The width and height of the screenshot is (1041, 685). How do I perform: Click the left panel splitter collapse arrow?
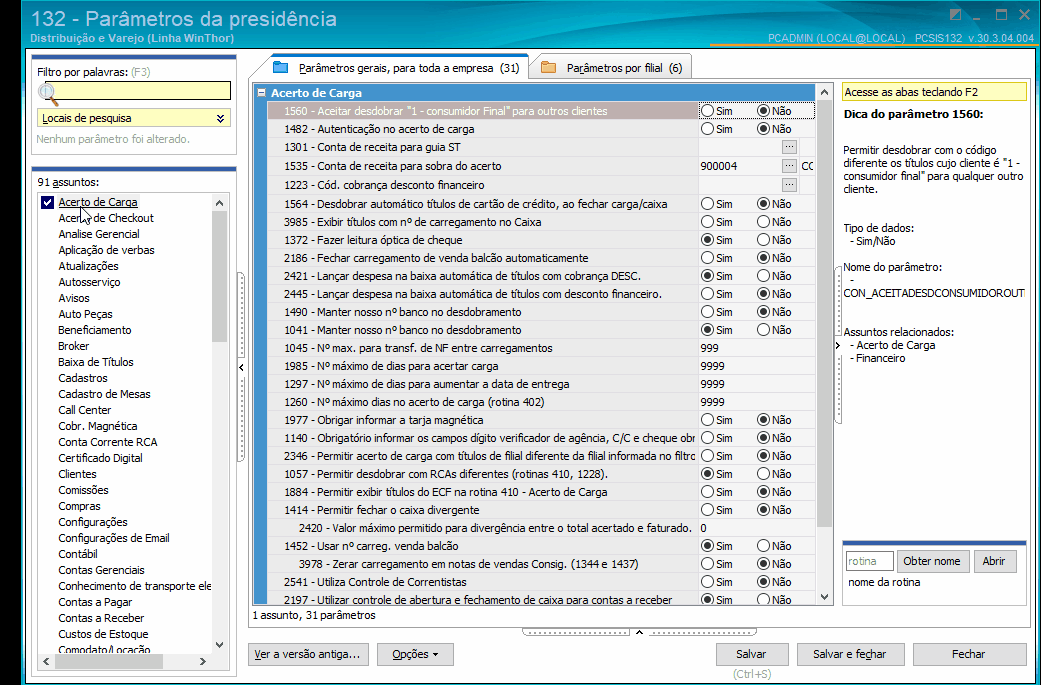click(x=241, y=368)
